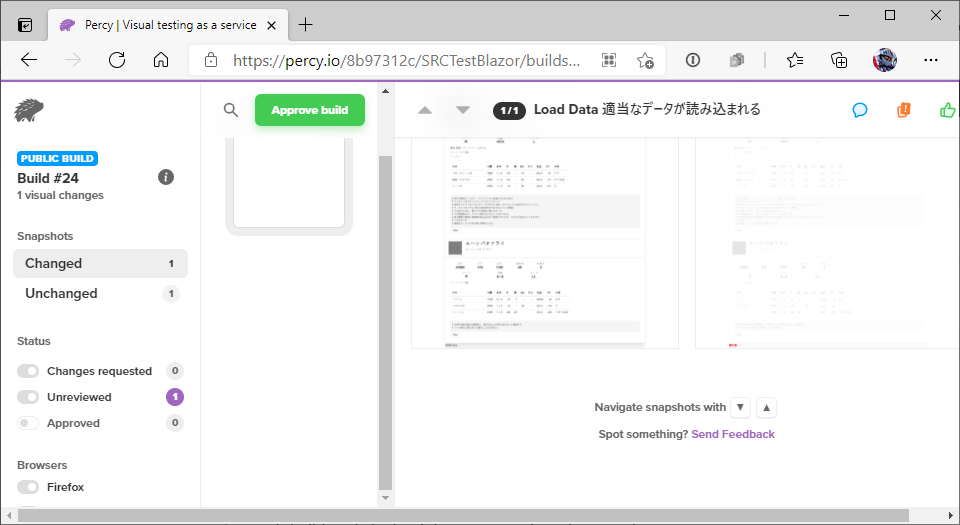View site info via the lock icon
Screen dimensions: 960x525
coord(211,60)
